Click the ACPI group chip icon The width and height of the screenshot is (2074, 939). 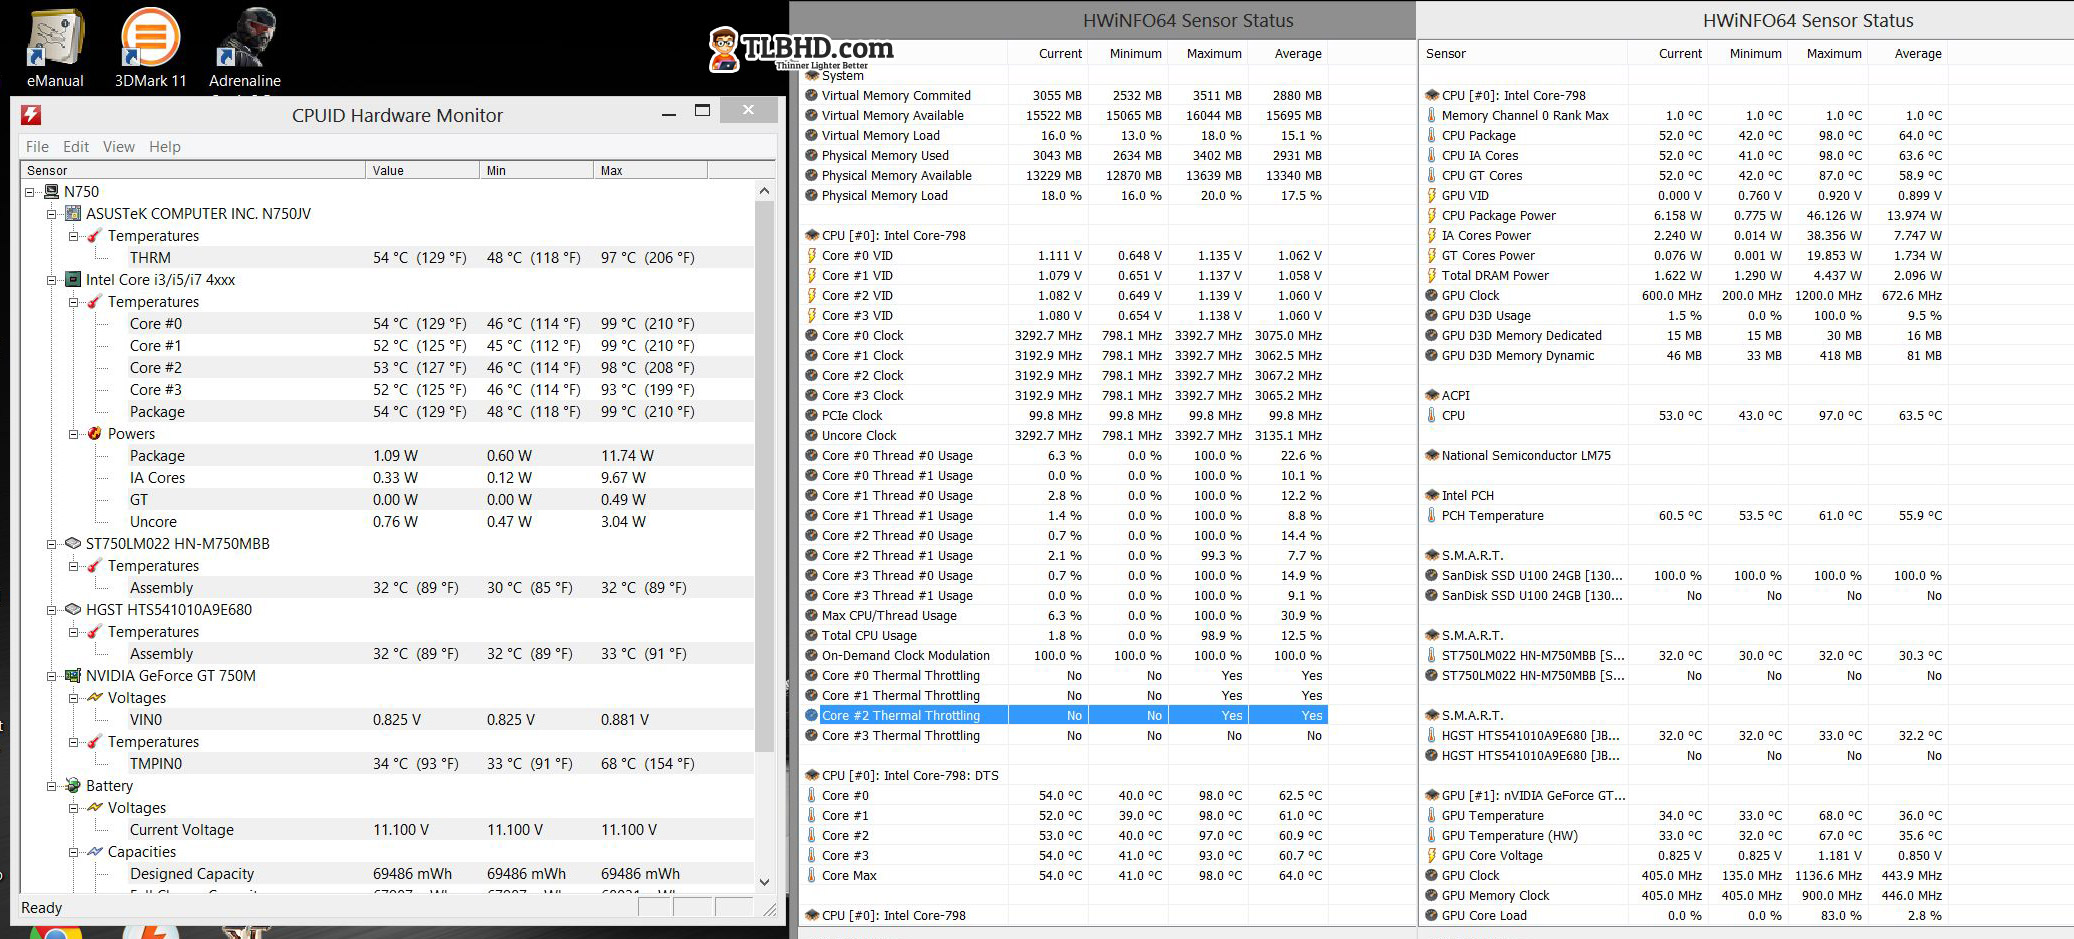(1432, 396)
